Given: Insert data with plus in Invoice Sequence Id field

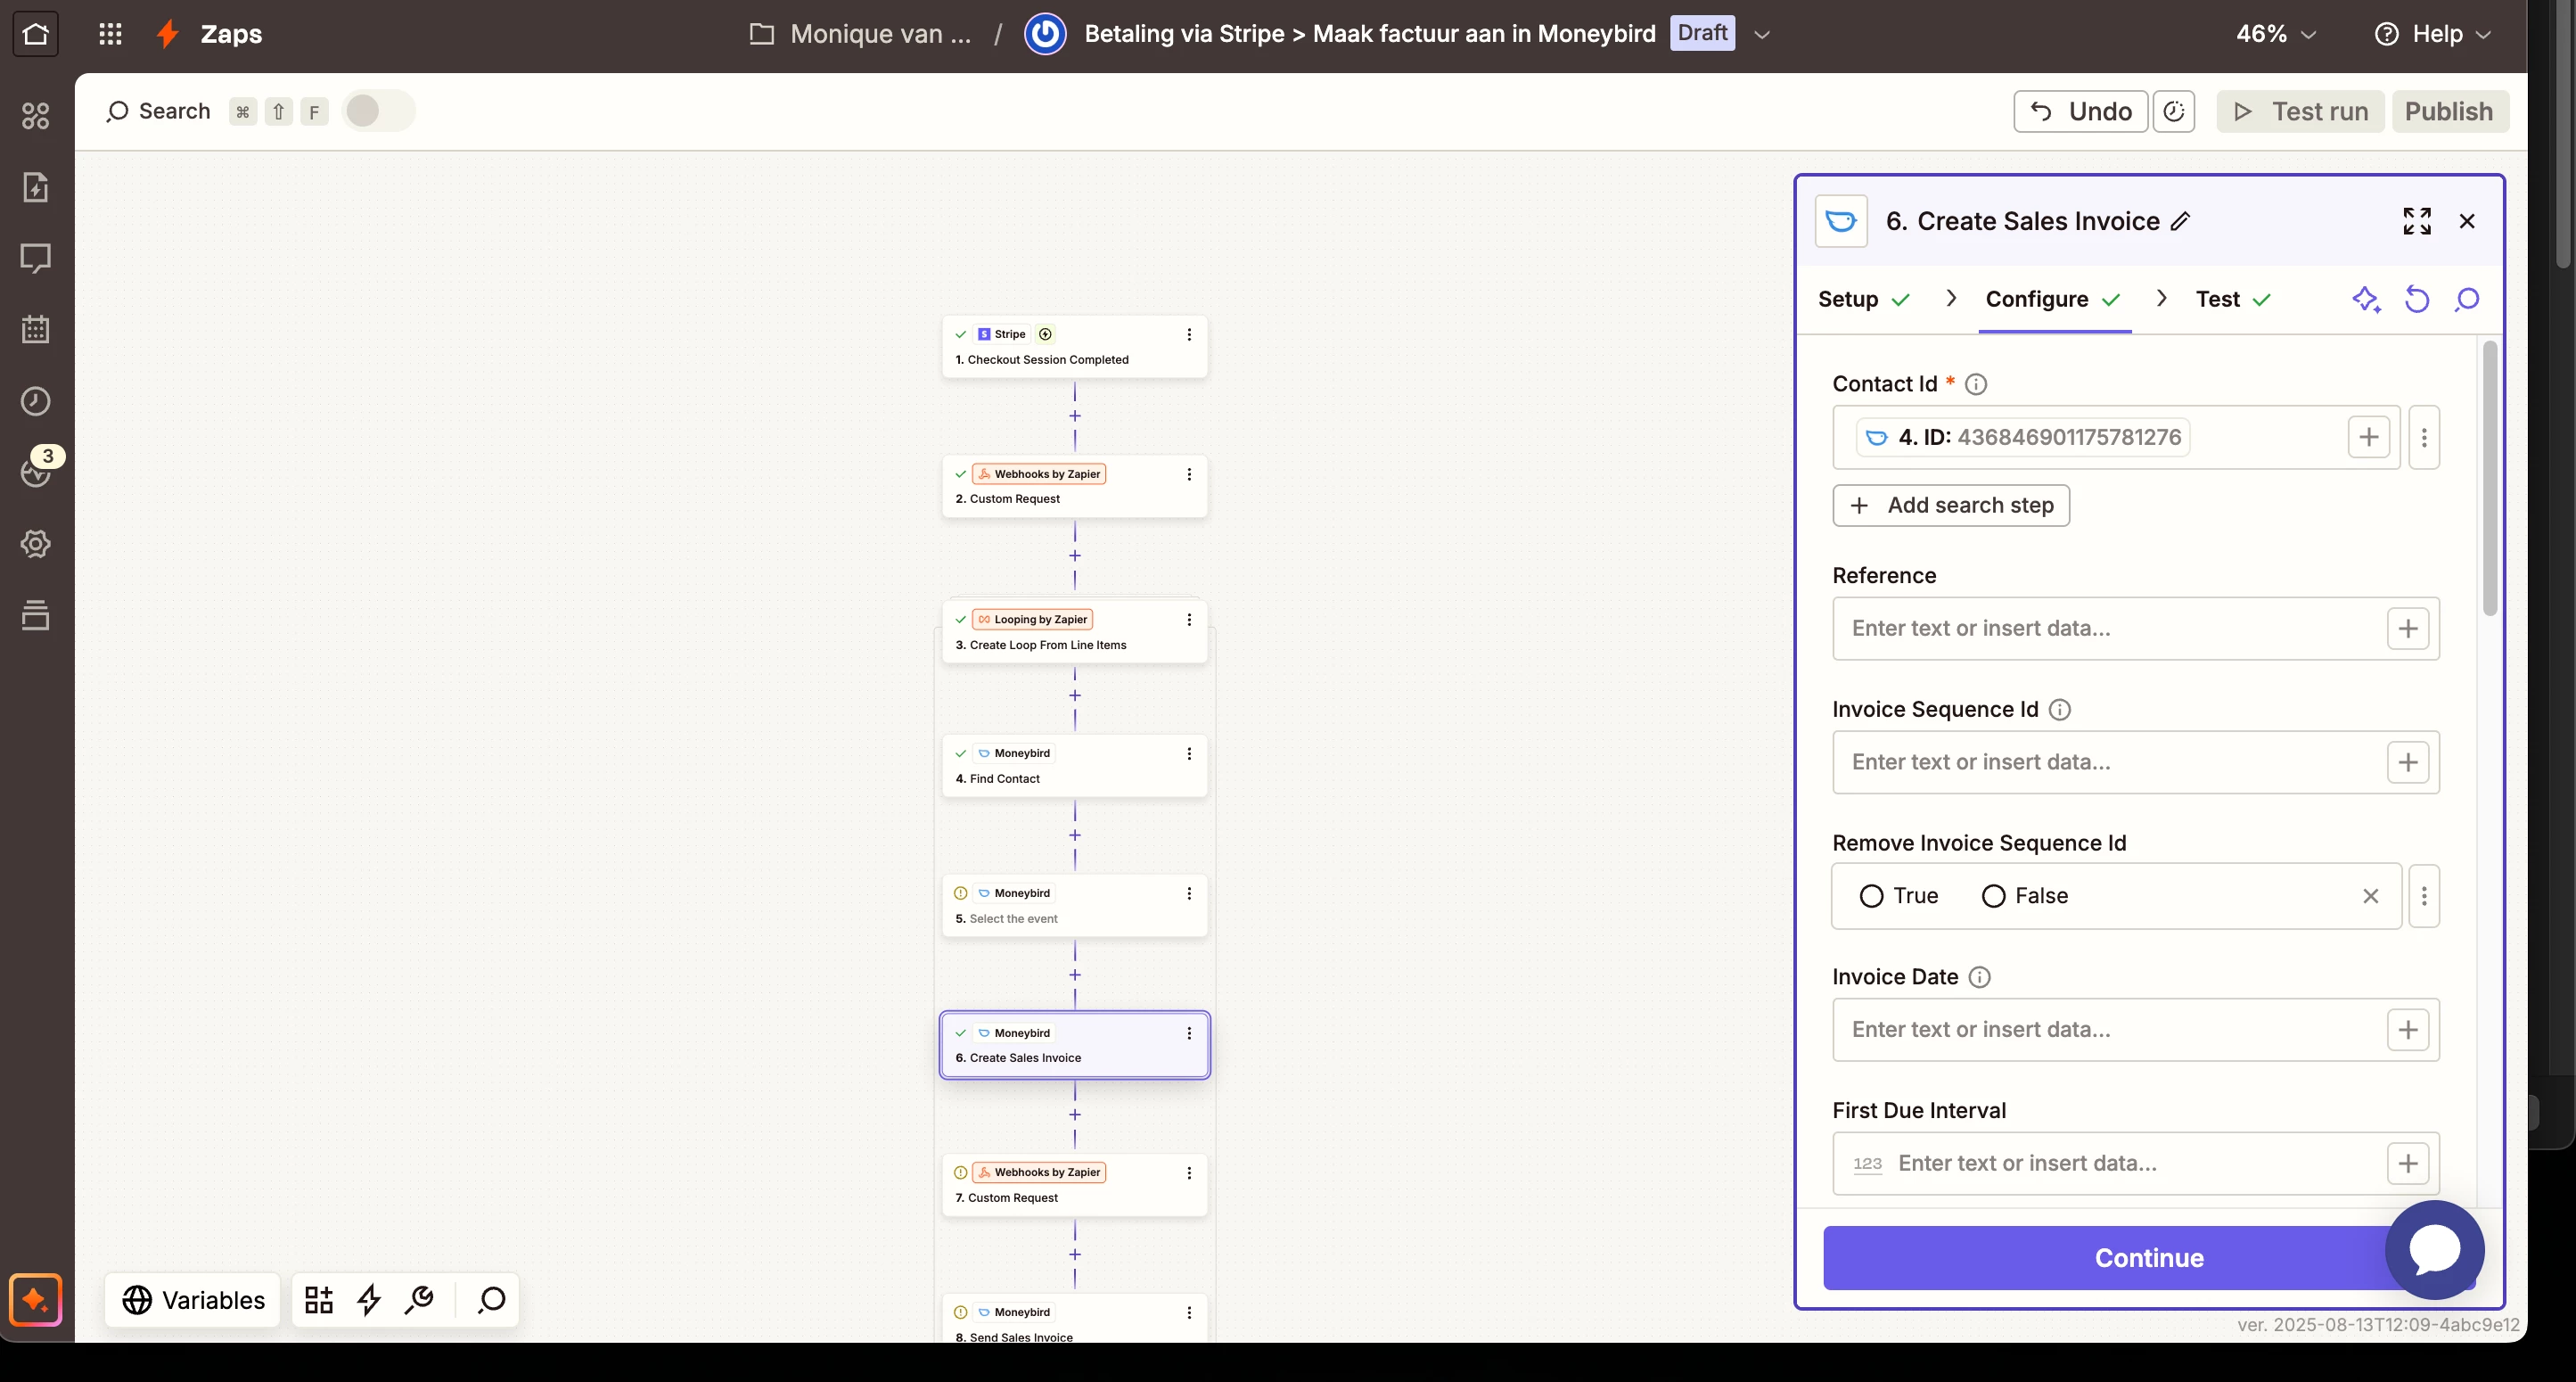Looking at the screenshot, I should [2408, 763].
